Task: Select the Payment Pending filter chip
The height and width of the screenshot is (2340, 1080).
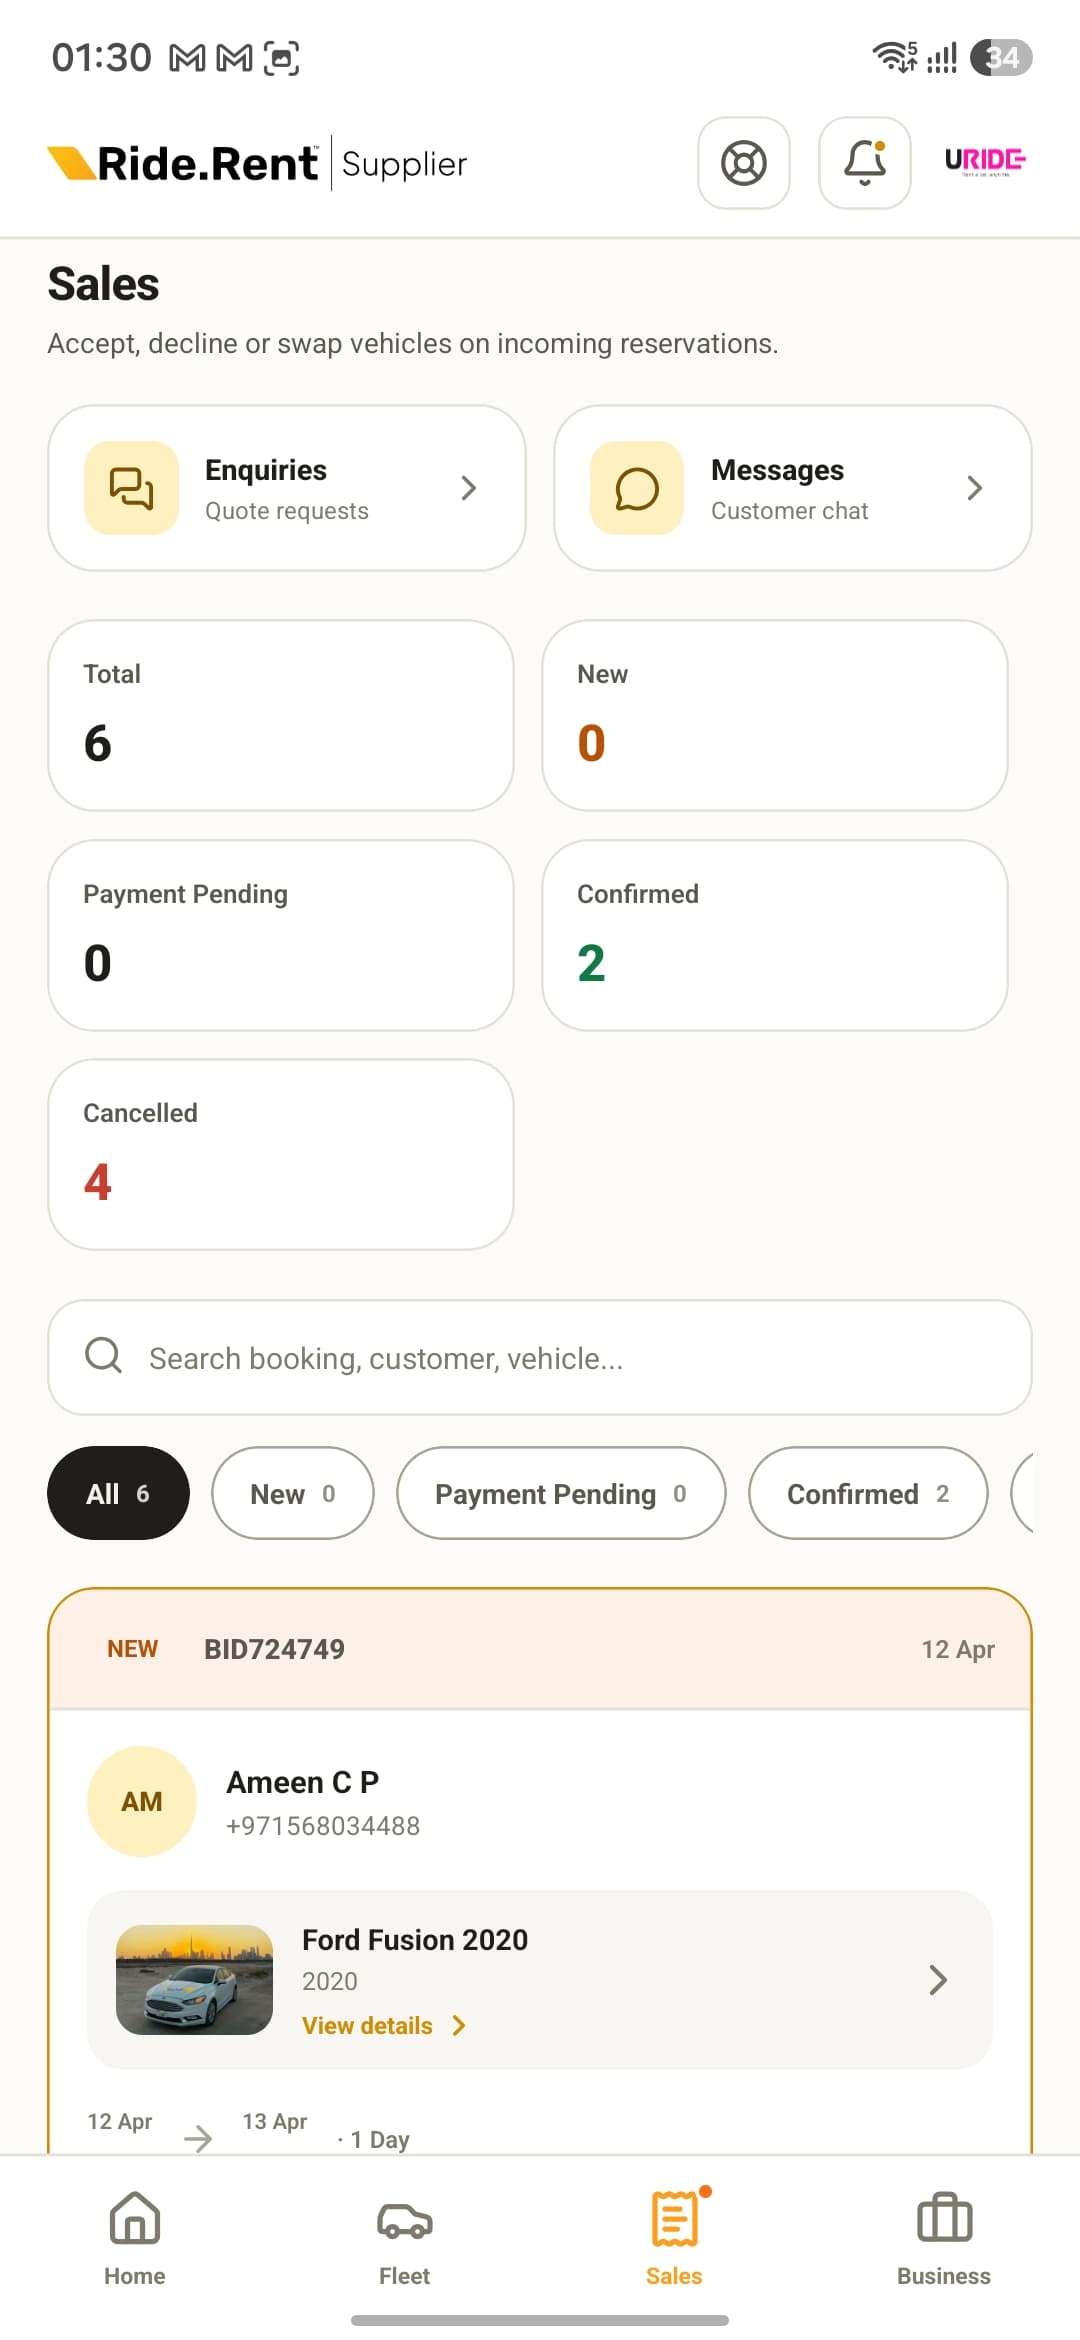Action: coord(561,1493)
